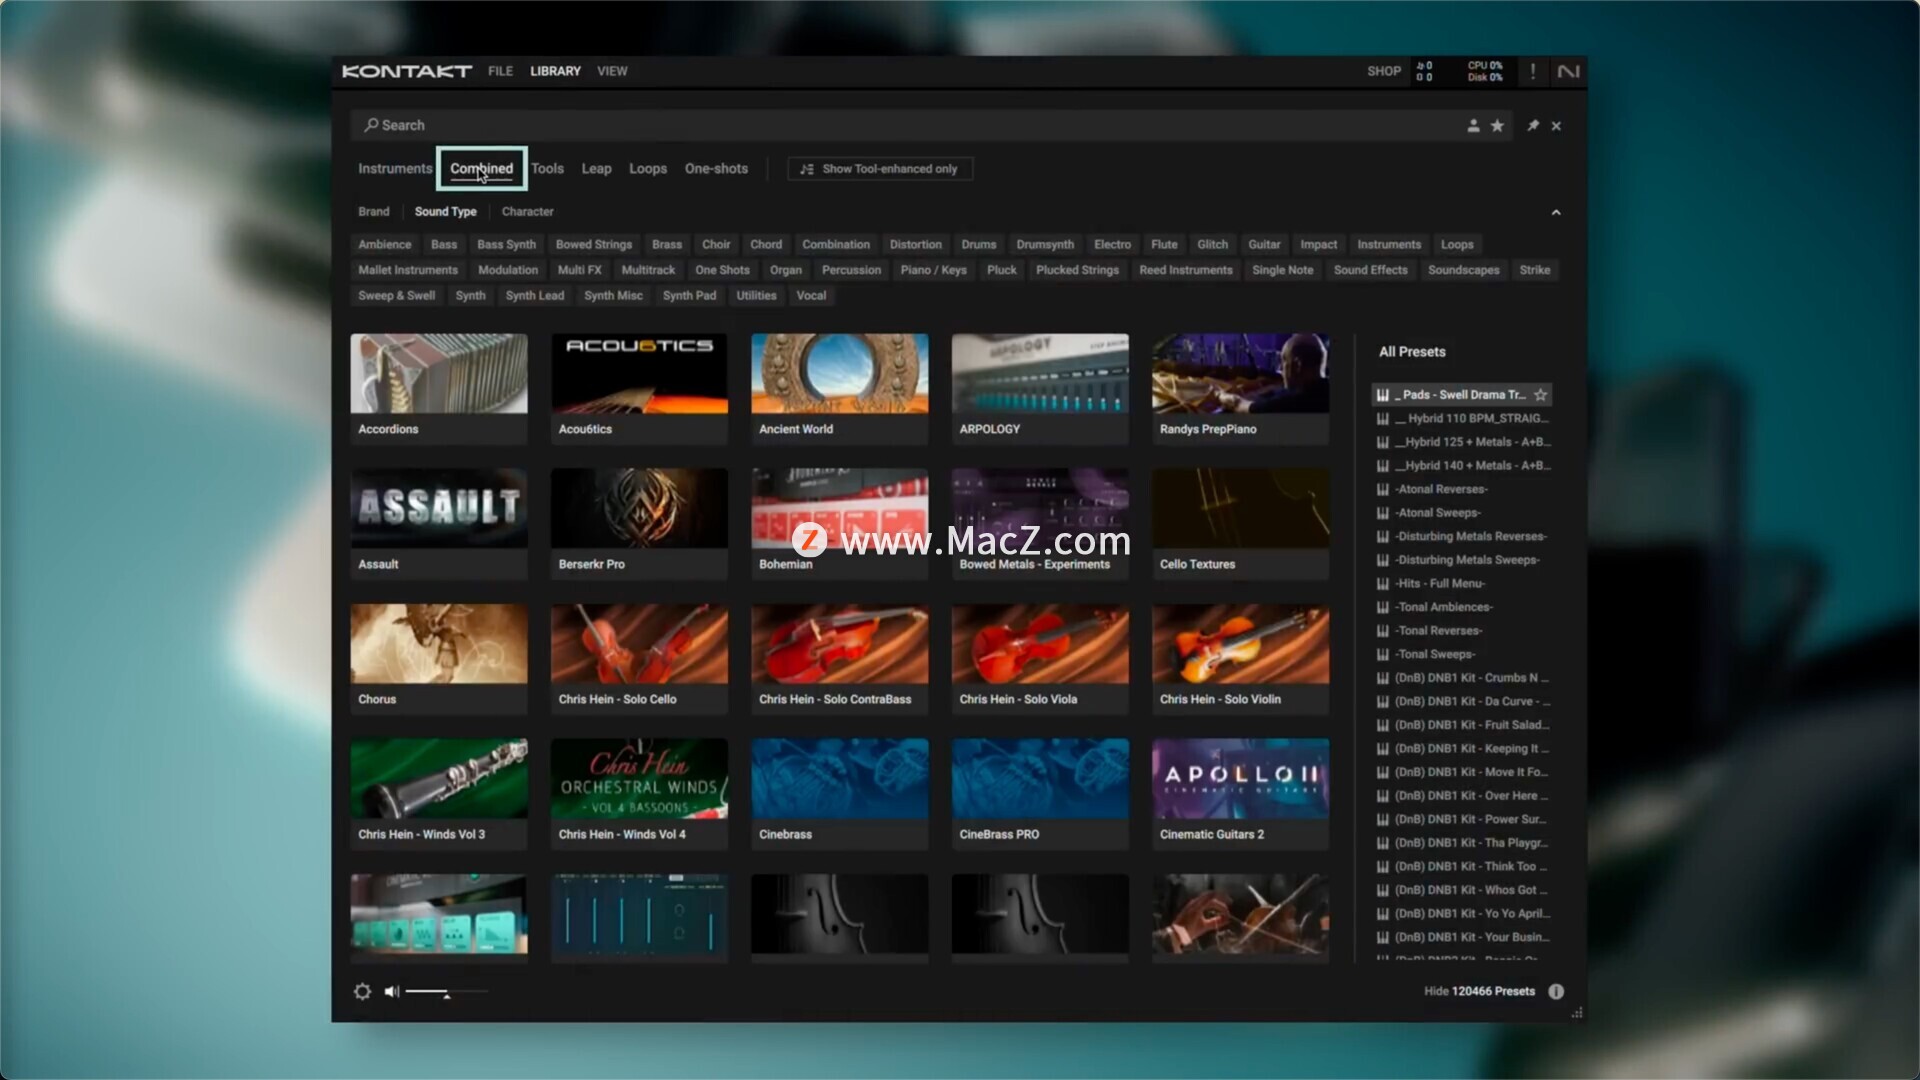The height and width of the screenshot is (1080, 1920).
Task: Toggle the Piano / Keys tag filter
Action: point(933,270)
